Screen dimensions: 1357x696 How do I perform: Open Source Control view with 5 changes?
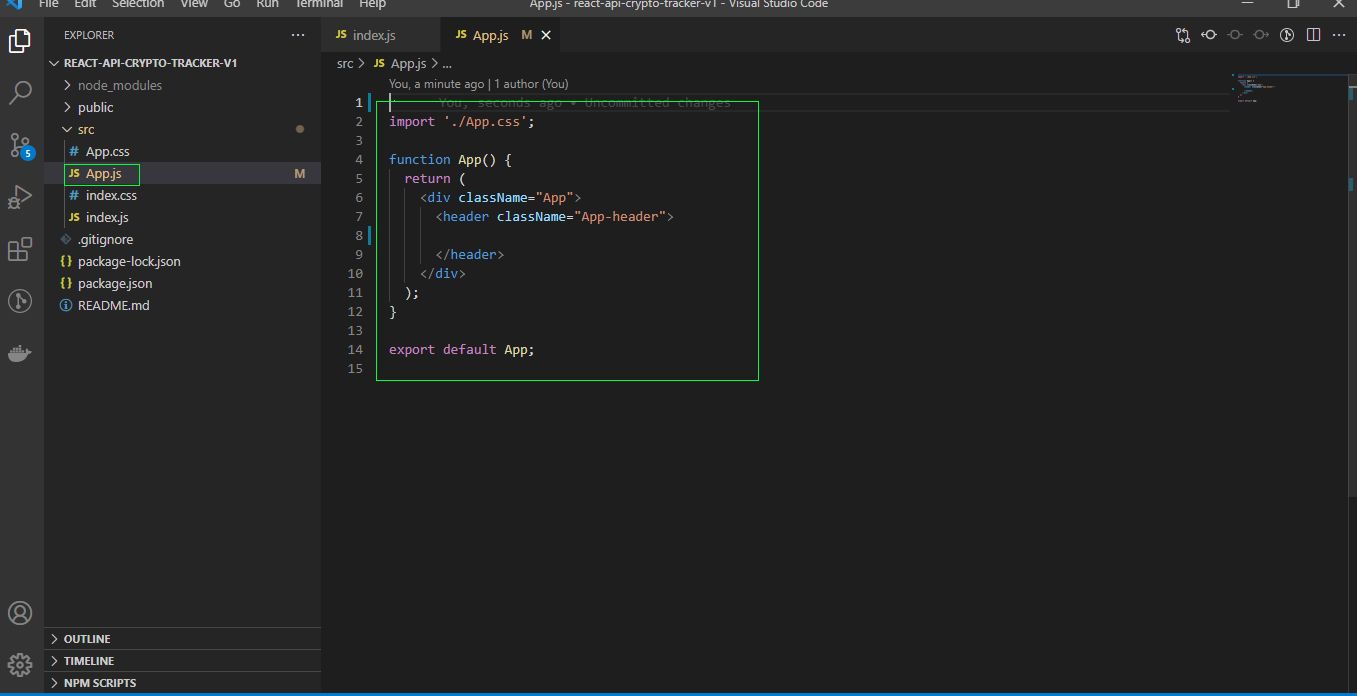coord(20,145)
